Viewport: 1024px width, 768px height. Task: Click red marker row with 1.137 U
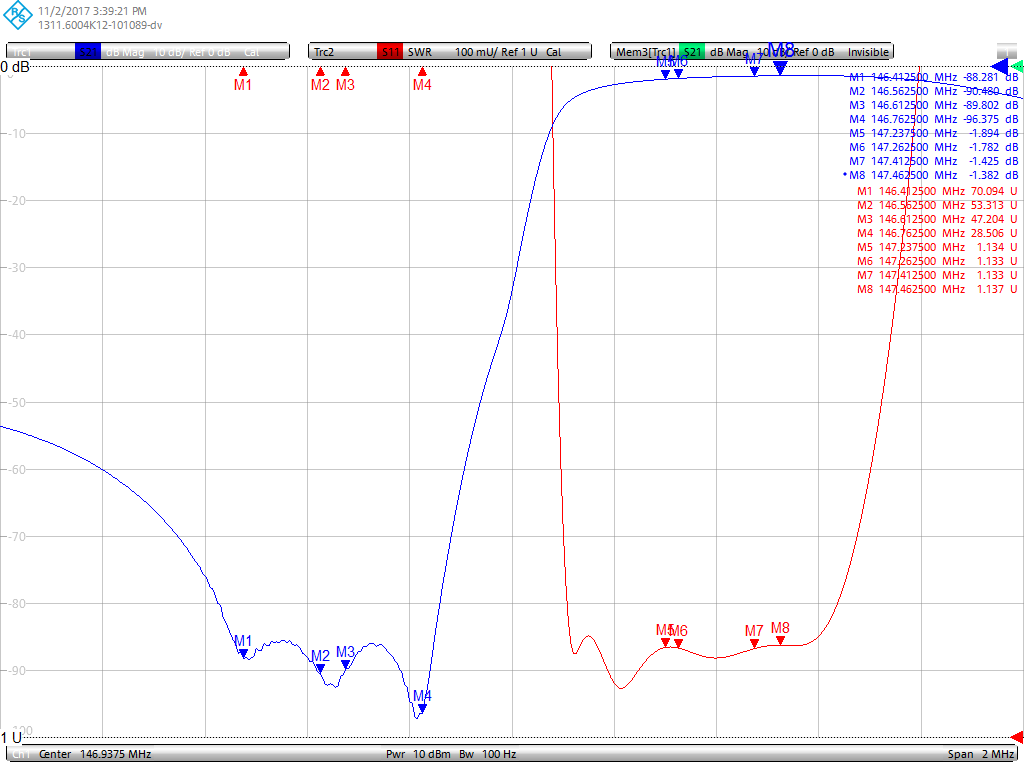pos(937,289)
